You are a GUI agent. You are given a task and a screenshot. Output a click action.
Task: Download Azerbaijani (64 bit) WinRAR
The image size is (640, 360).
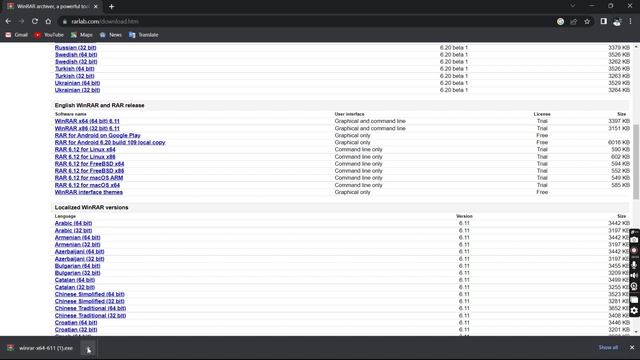80,252
